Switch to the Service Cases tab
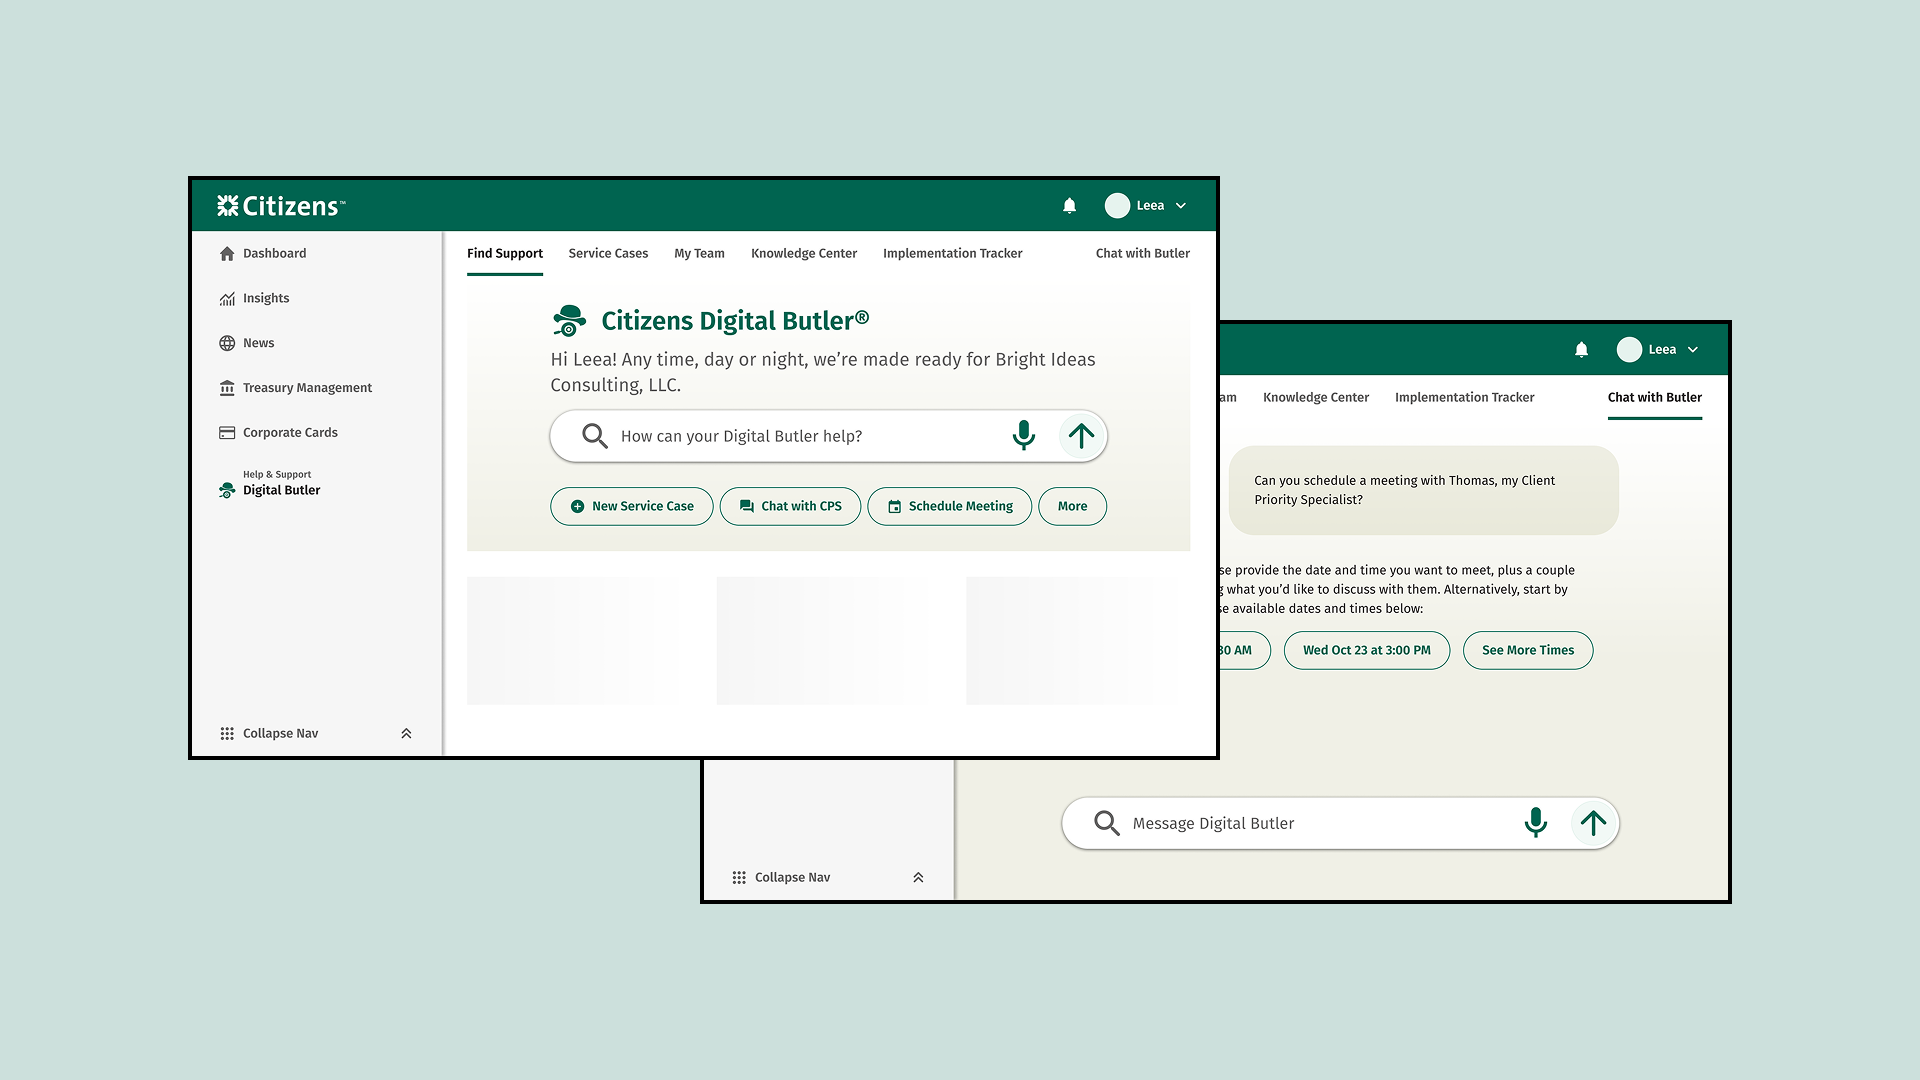Screen dimensions: 1920x1080 pyautogui.click(x=608, y=254)
